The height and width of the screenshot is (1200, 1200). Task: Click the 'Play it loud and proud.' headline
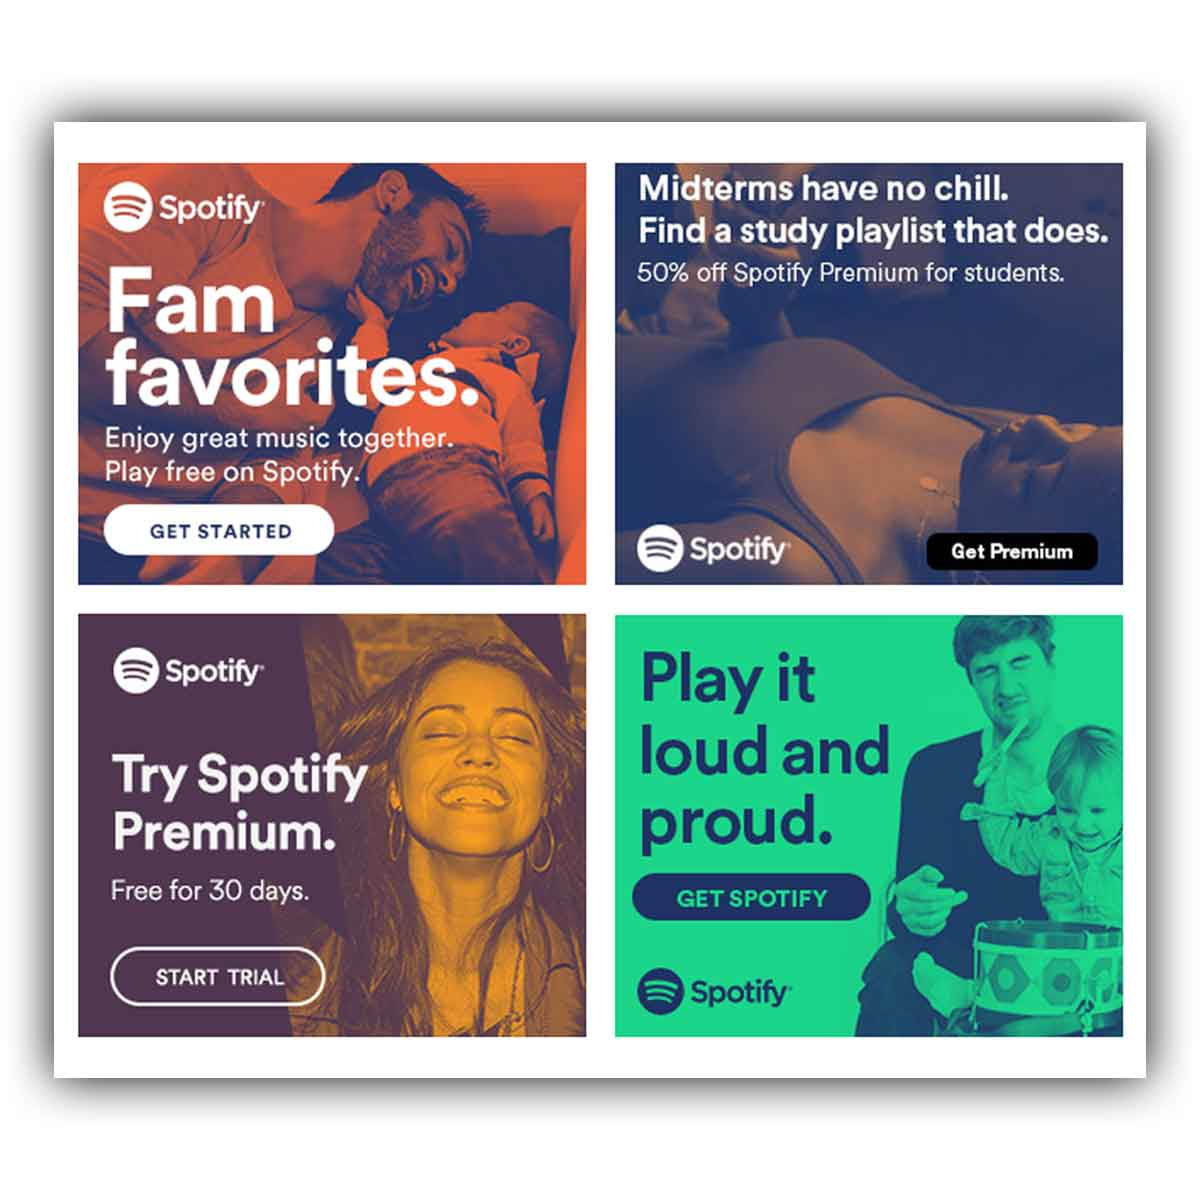(x=764, y=750)
